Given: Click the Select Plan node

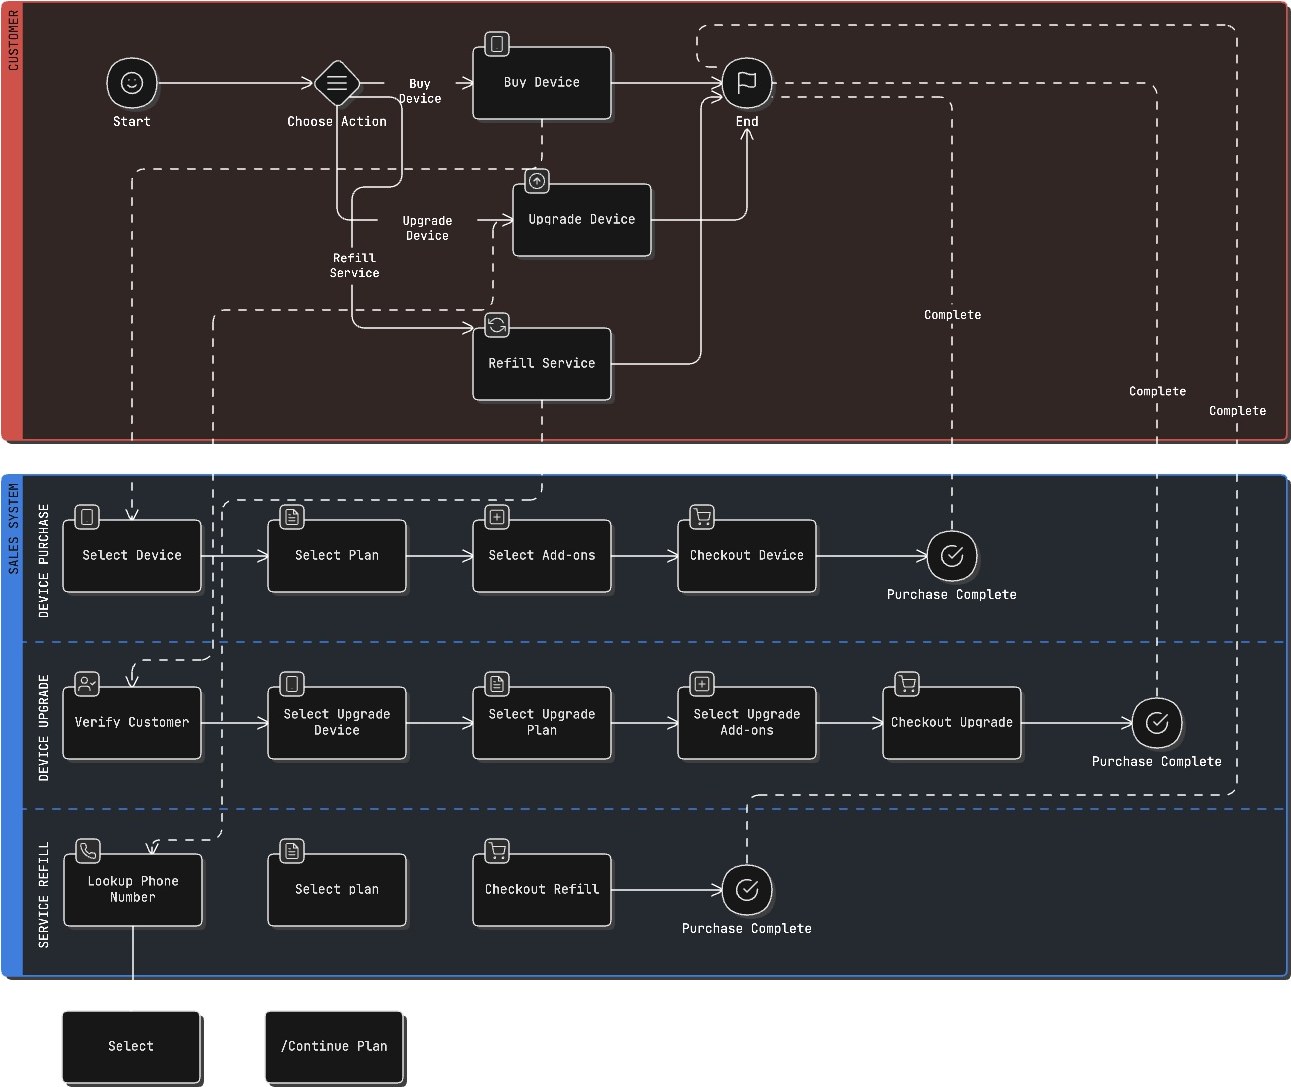Looking at the screenshot, I should (x=337, y=556).
